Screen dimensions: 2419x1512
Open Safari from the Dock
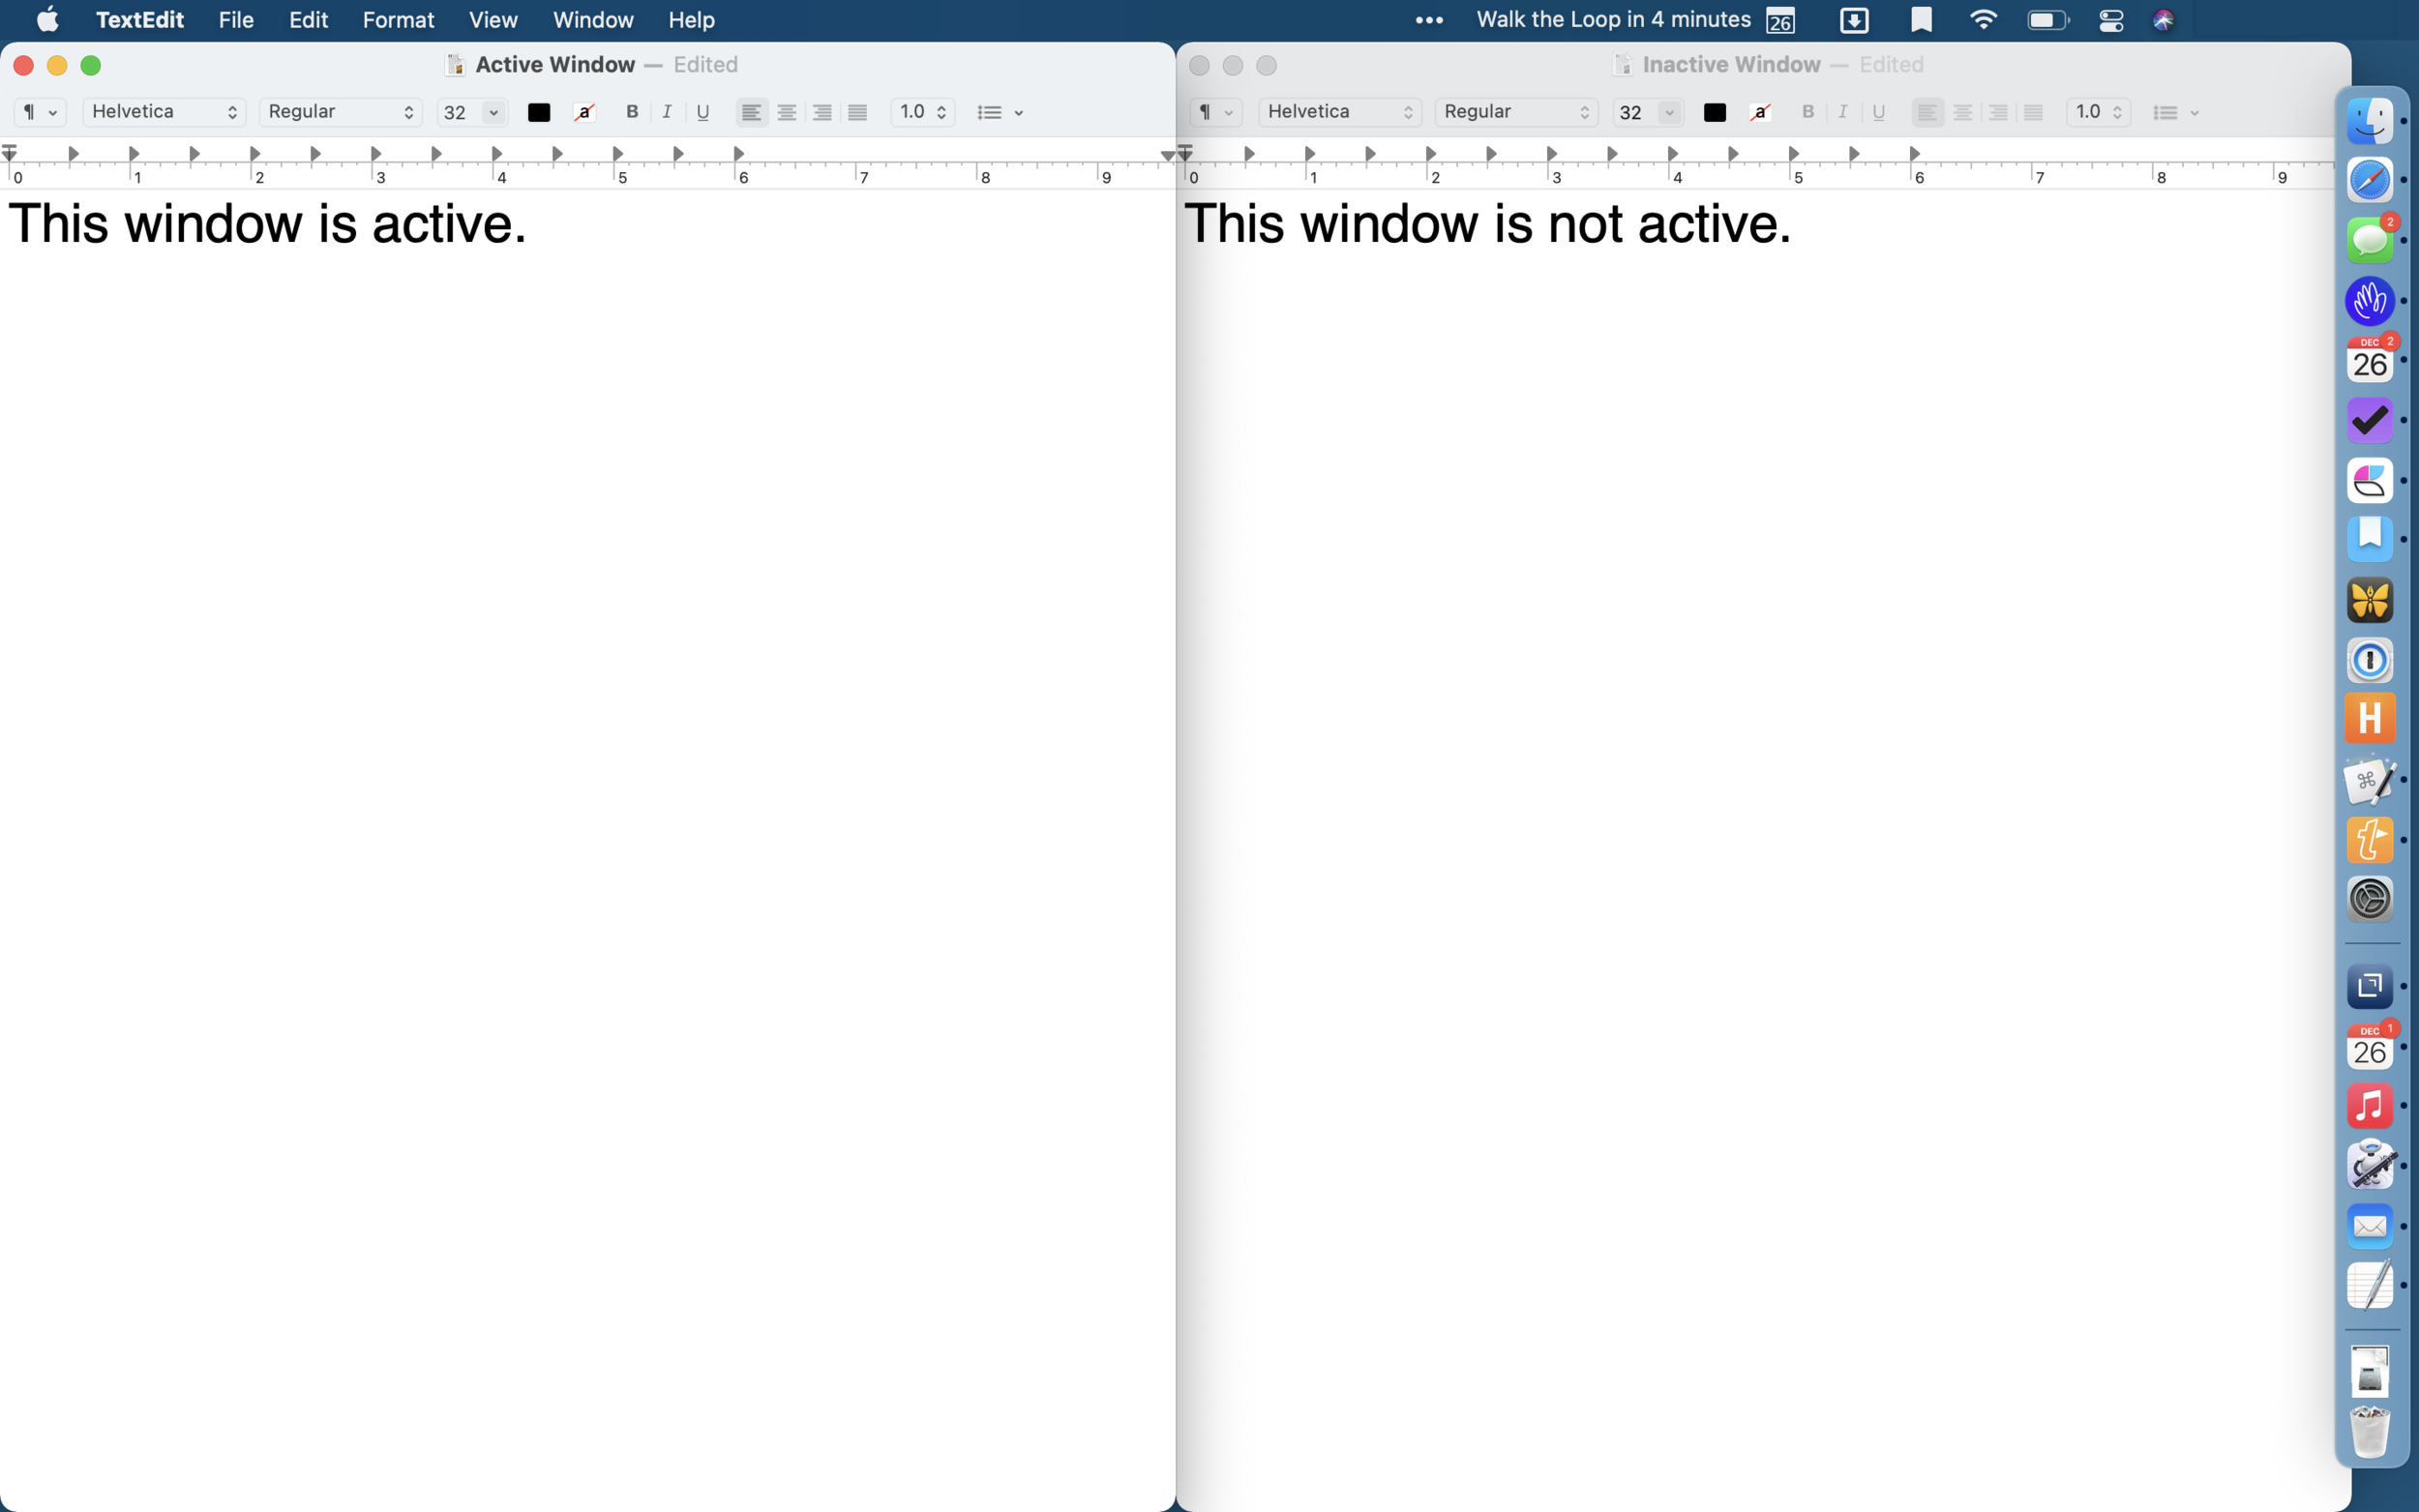point(2369,180)
